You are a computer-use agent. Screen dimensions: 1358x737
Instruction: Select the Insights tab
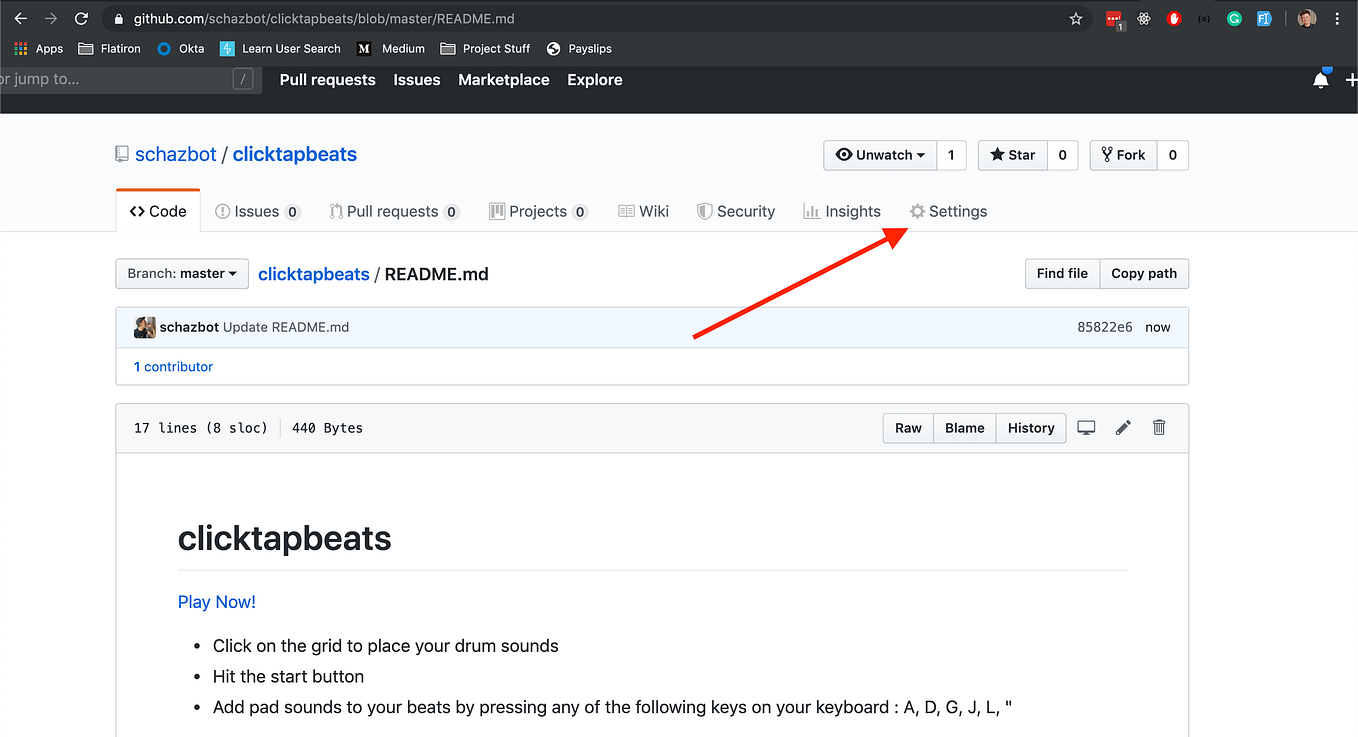click(x=842, y=211)
